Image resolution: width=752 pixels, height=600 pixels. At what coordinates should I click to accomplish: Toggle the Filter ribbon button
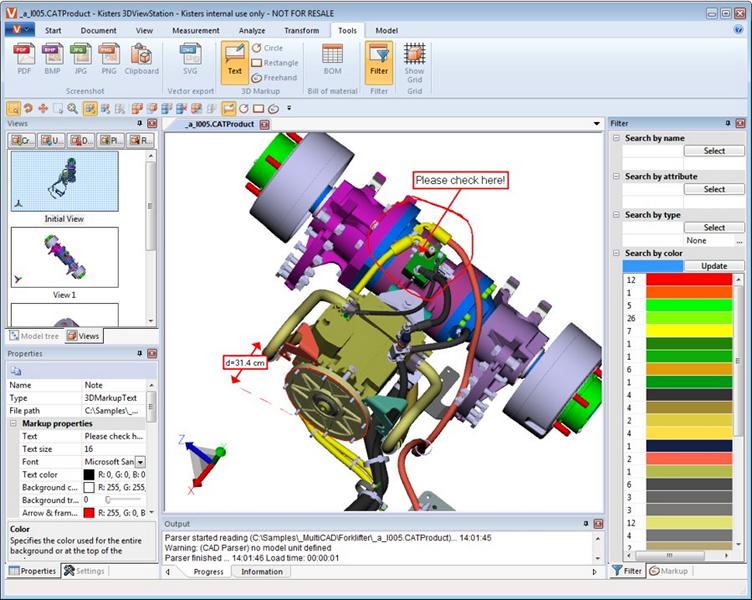(379, 62)
